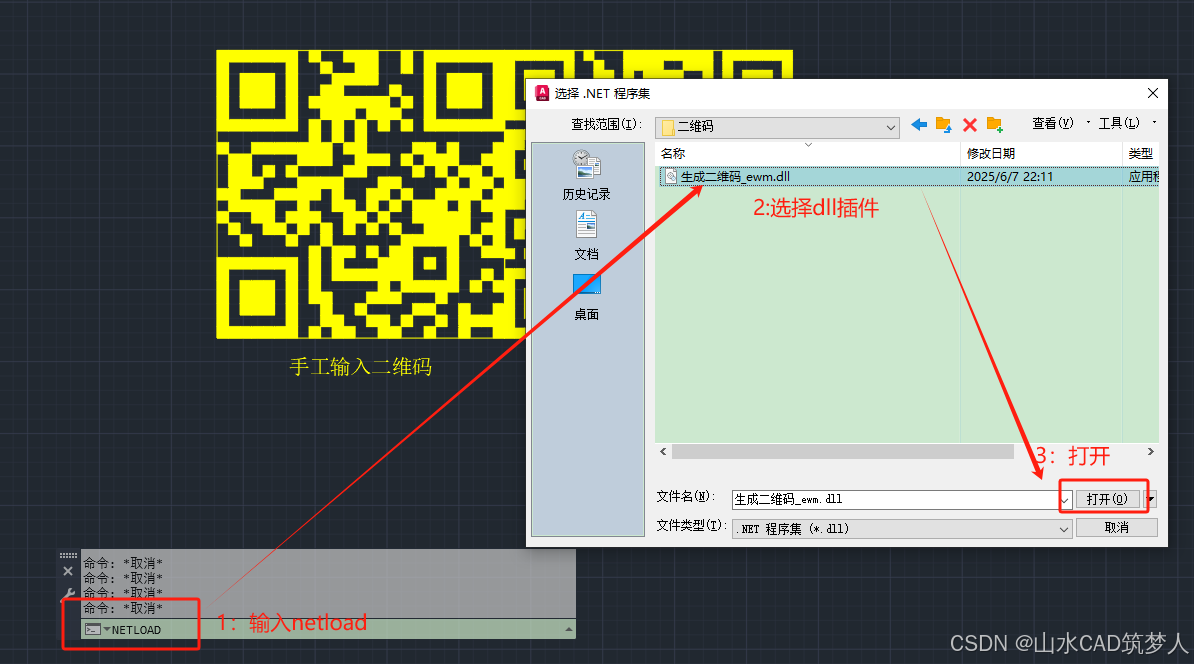This screenshot has height=664, width=1194.
Task: Sort files by 修改日期 column header
Action: [x=1041, y=153]
